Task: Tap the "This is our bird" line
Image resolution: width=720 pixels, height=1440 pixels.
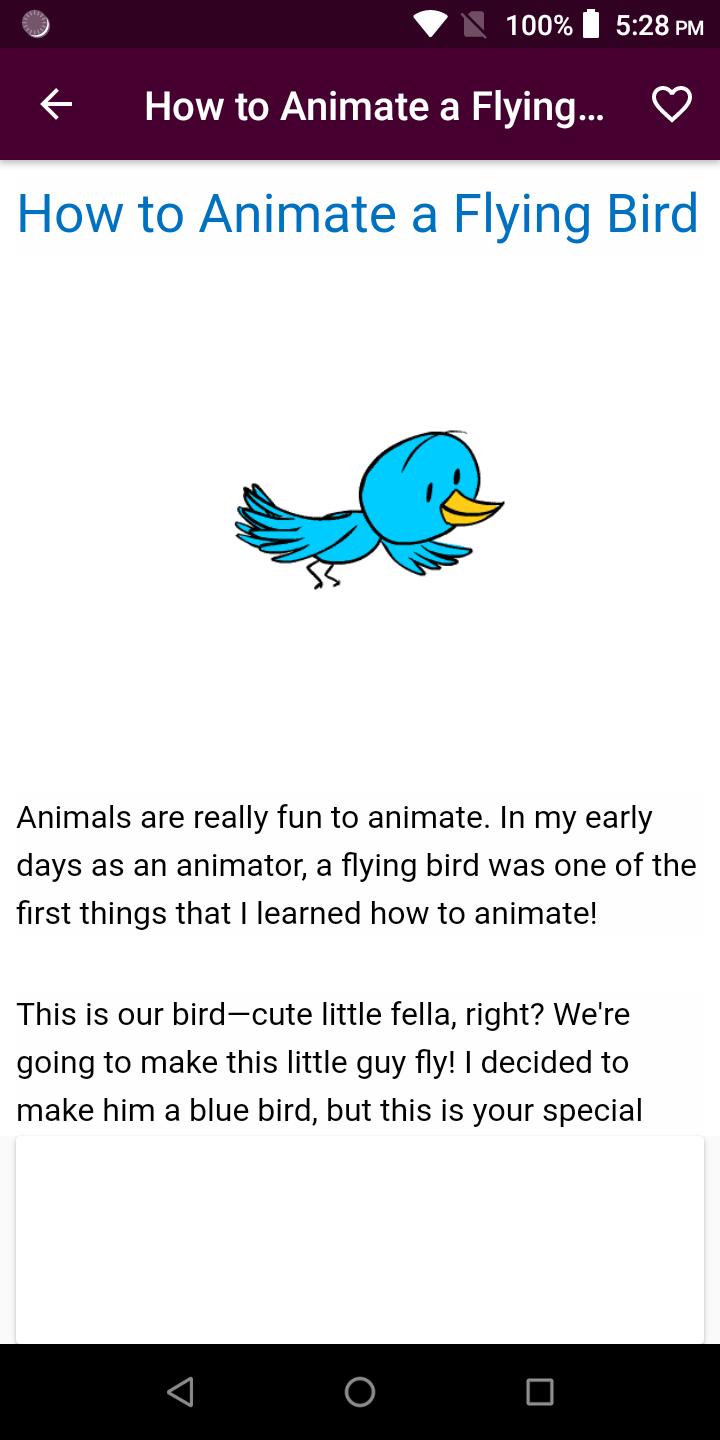Action: [x=323, y=1014]
